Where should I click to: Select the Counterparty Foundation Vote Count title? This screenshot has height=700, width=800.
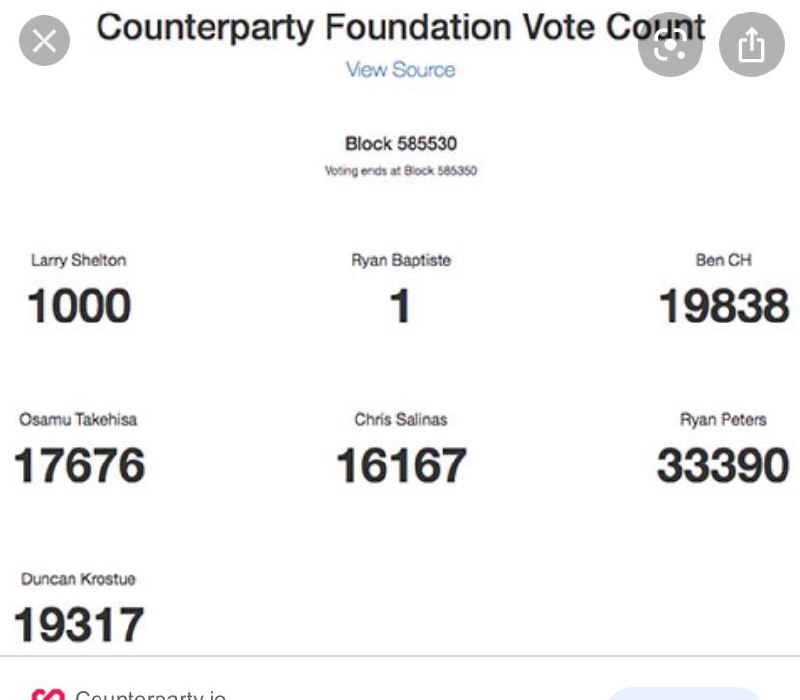click(x=401, y=27)
